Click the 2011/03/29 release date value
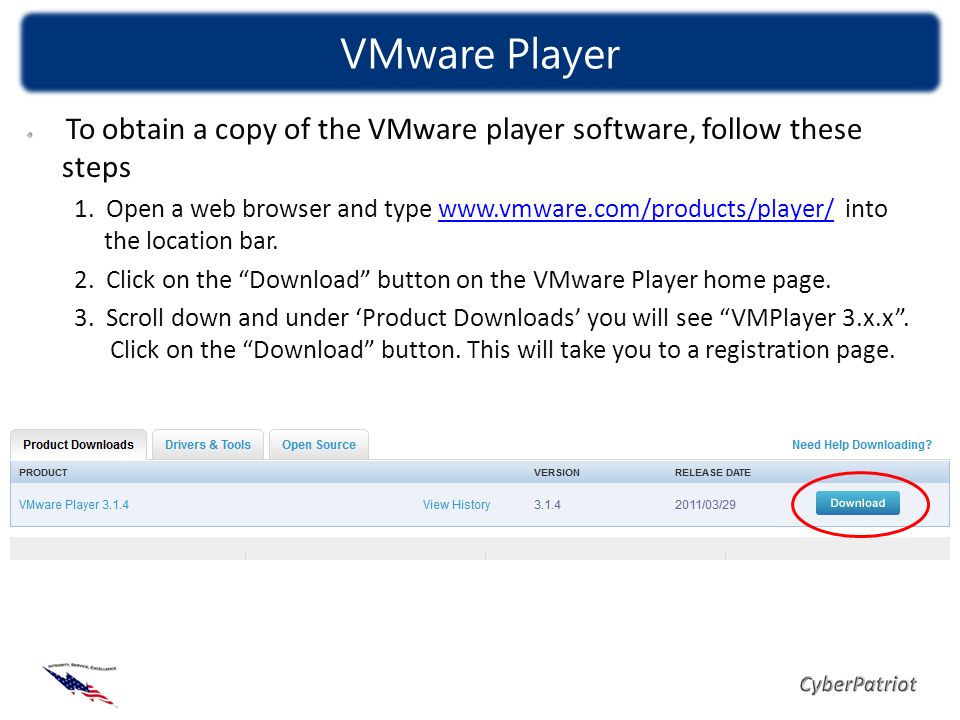Image resolution: width=960 pixels, height=720 pixels. 705,504
